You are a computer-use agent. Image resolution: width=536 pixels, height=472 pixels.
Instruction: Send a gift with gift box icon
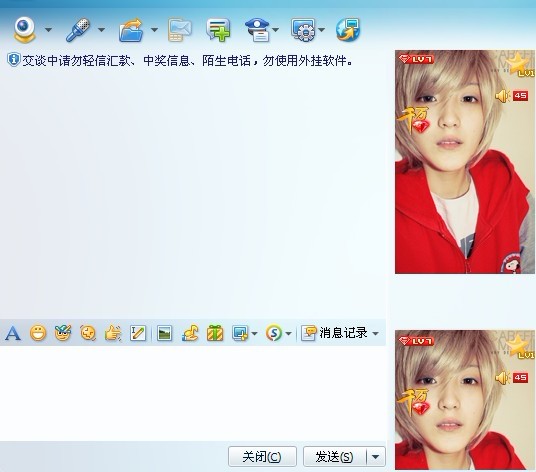click(x=215, y=333)
